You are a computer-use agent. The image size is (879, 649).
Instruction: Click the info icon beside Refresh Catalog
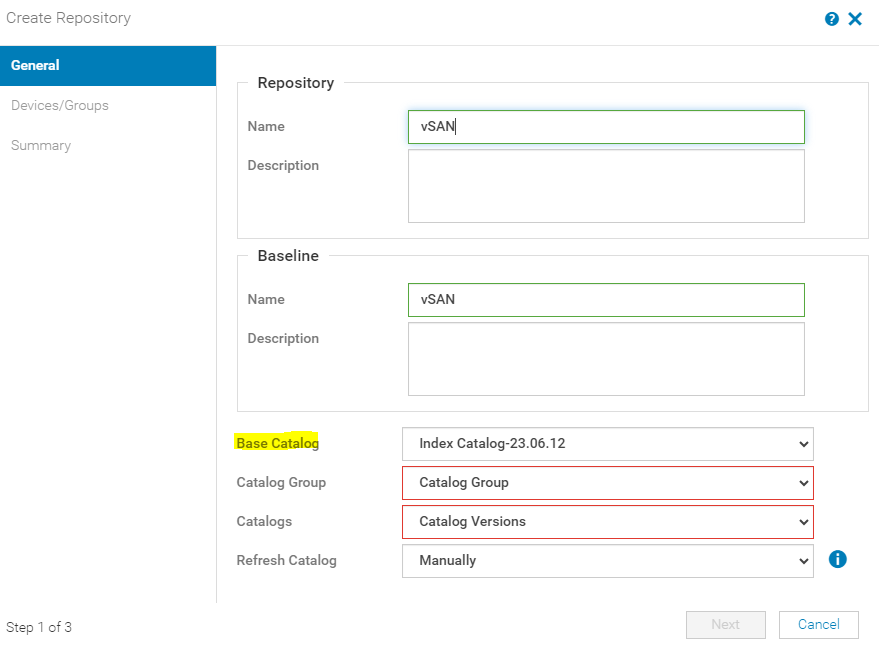coord(837,559)
